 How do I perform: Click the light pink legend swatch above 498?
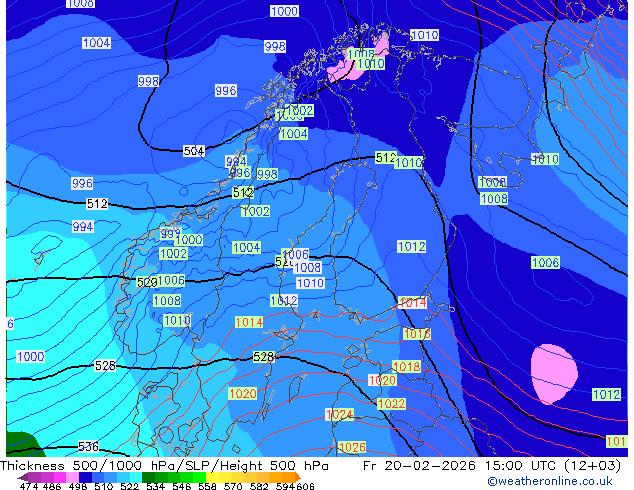coord(72,477)
